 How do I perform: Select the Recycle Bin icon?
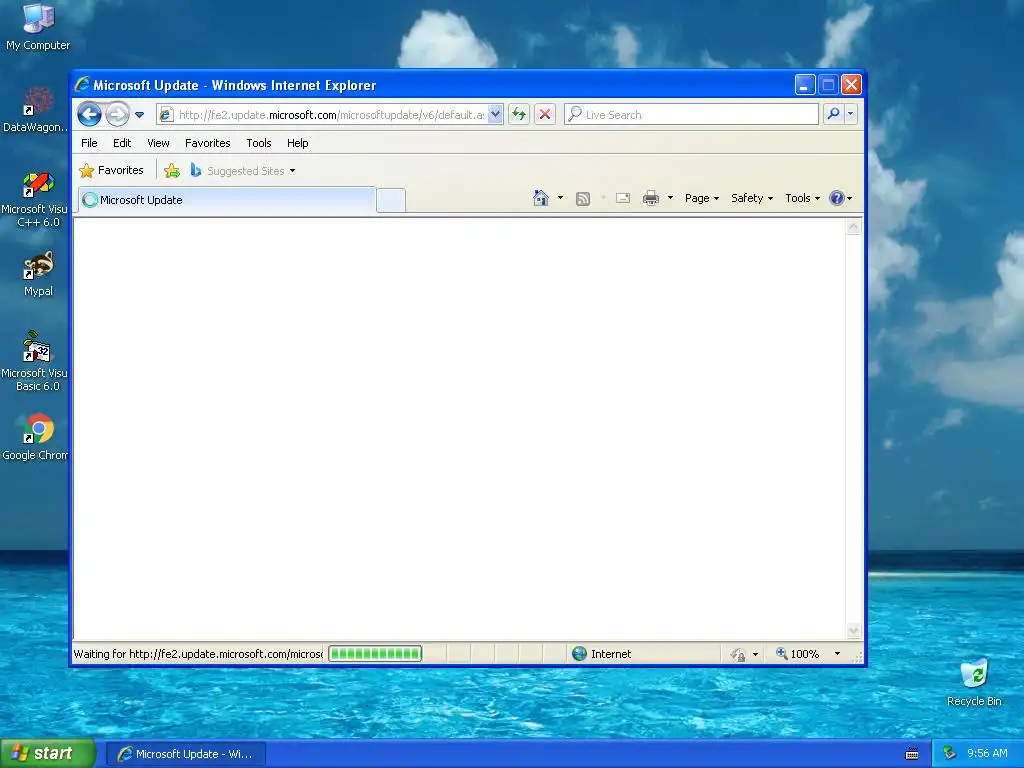[x=974, y=683]
